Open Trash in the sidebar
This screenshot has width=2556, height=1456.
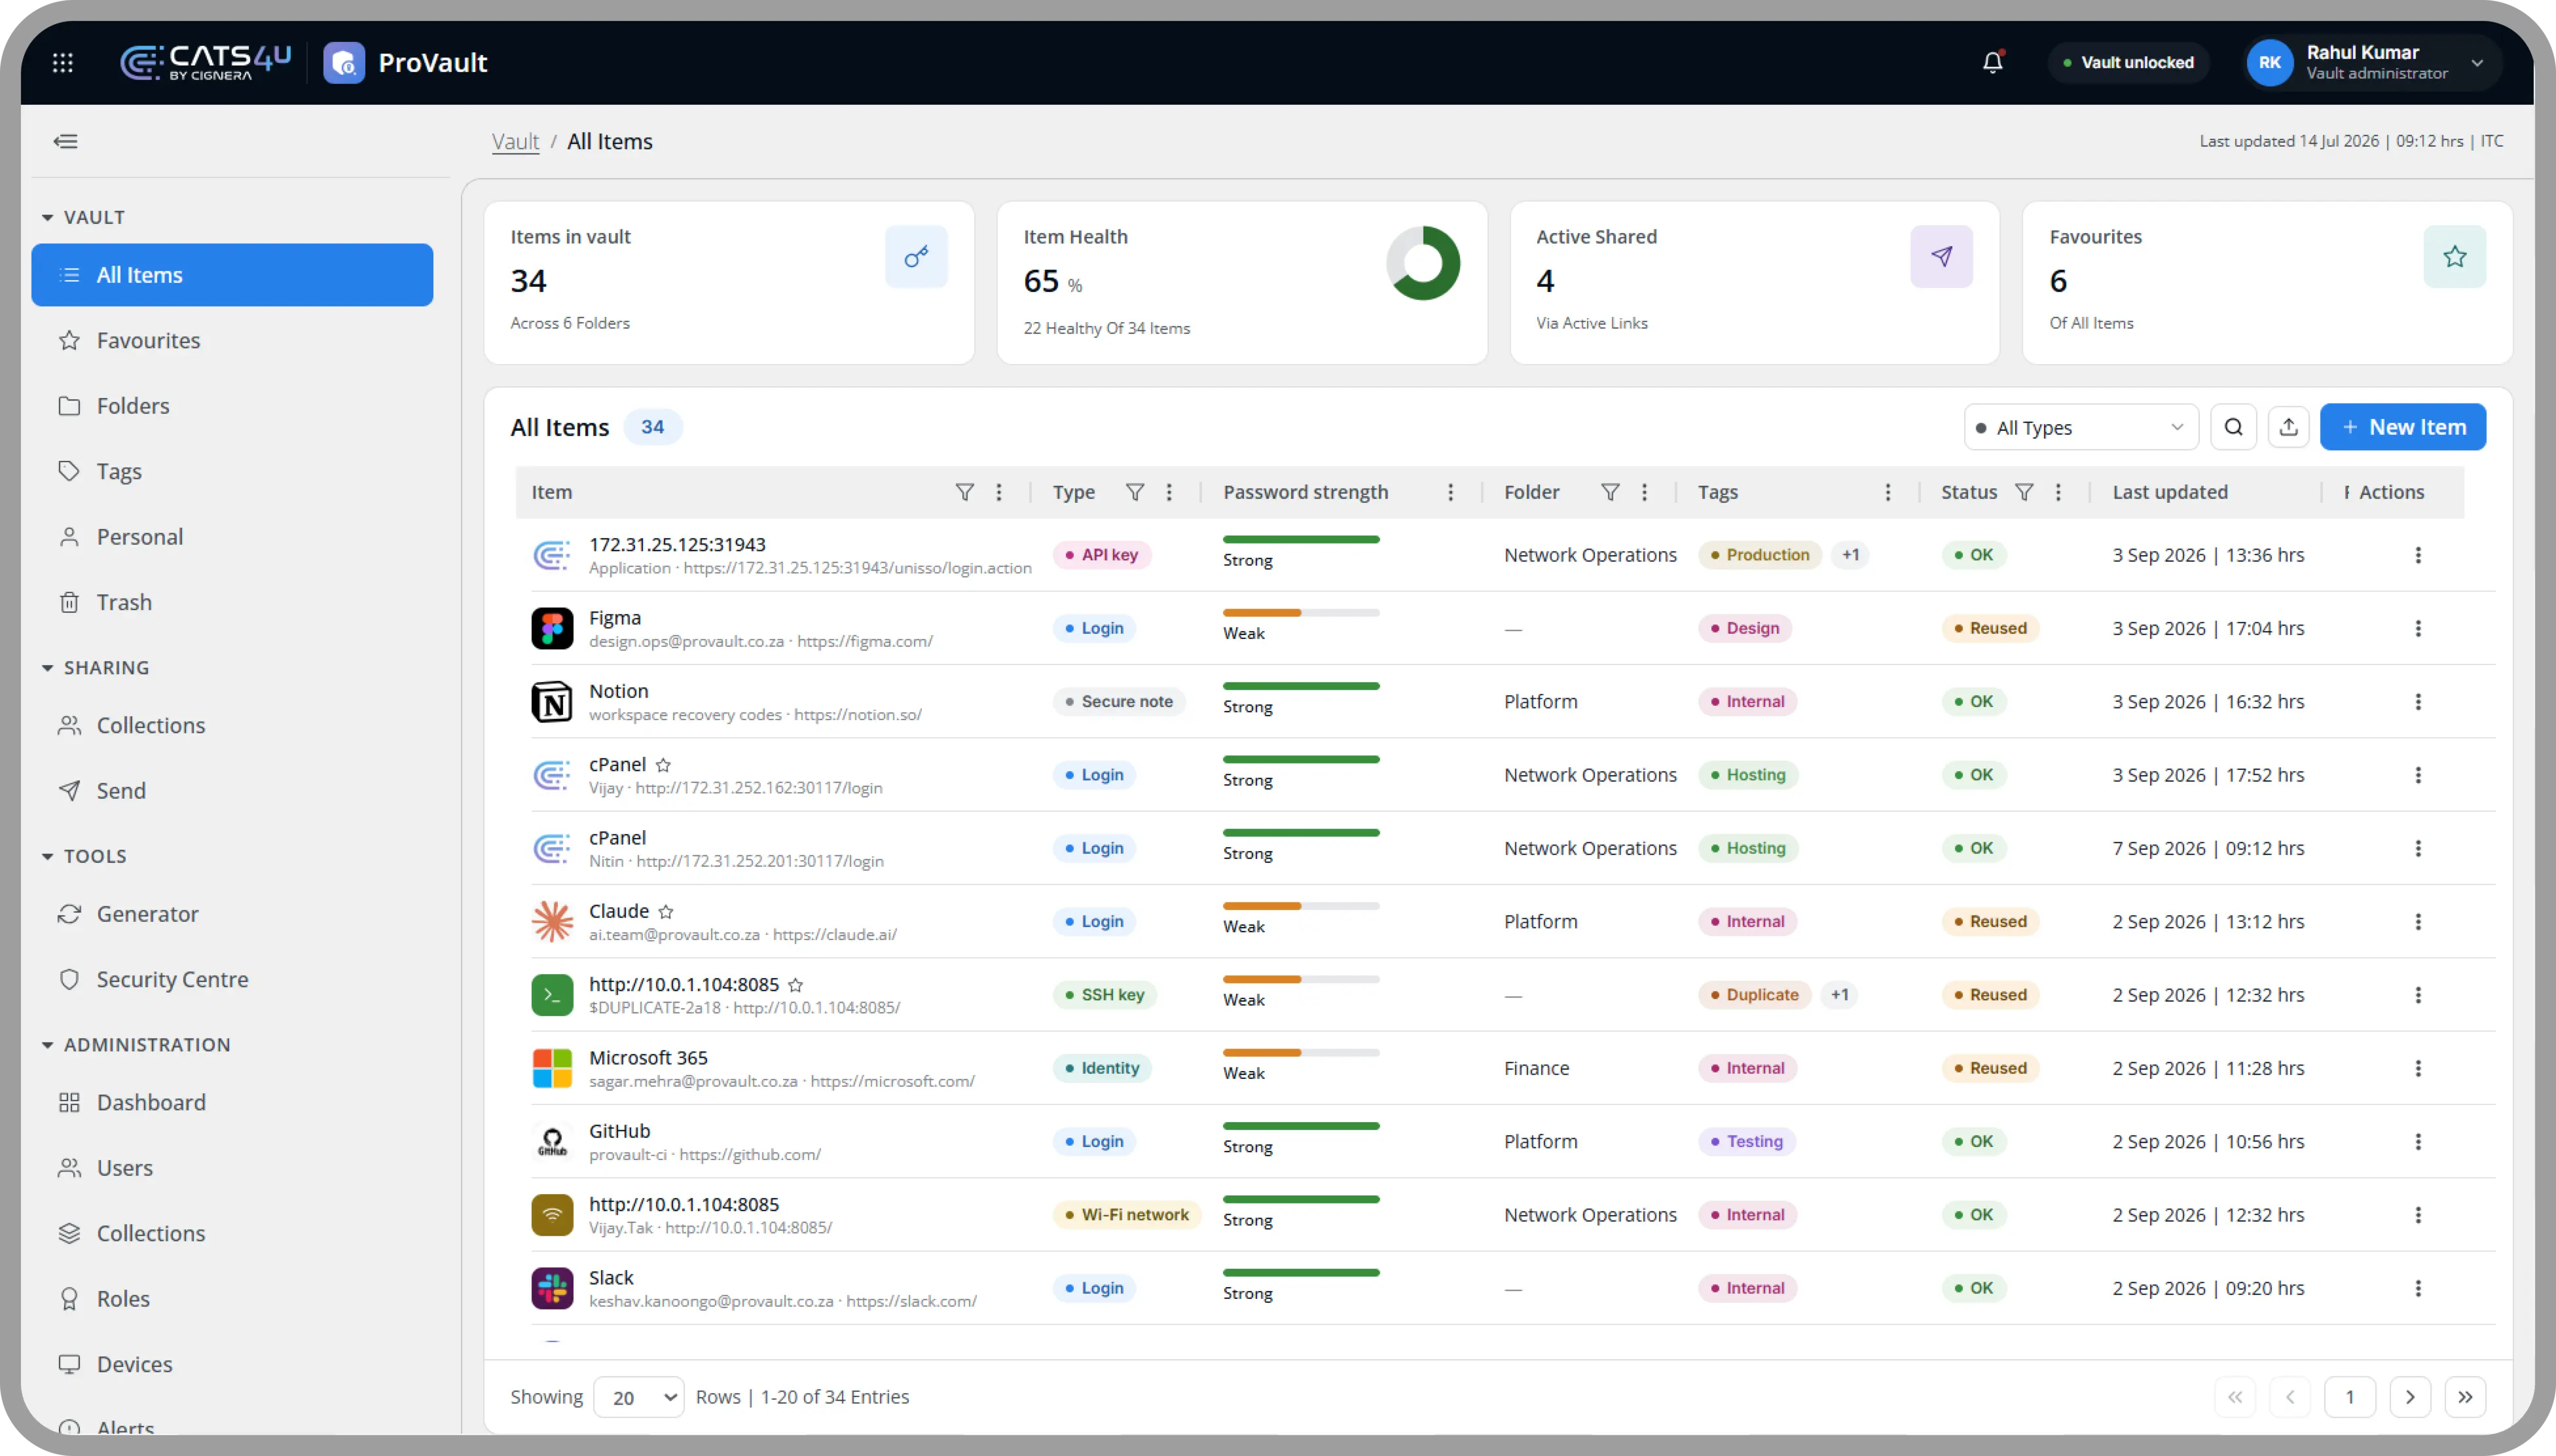232,602
